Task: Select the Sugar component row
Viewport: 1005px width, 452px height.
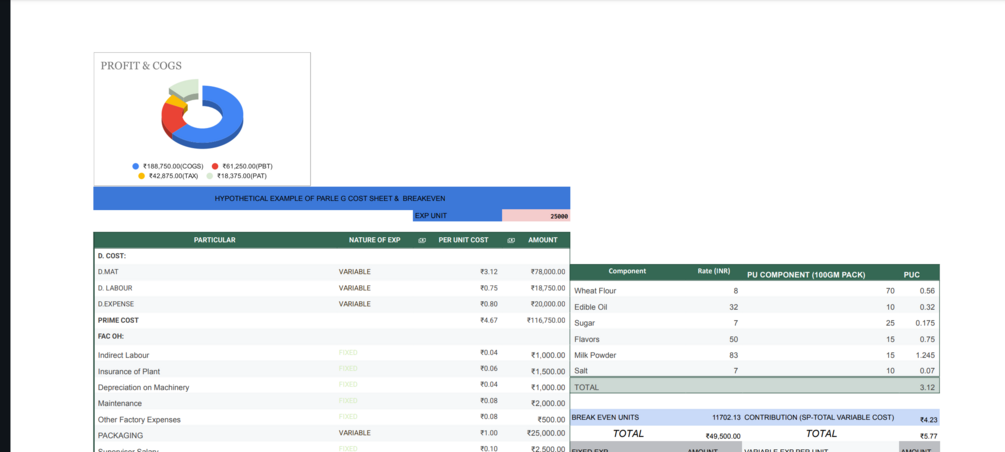Action: point(755,323)
